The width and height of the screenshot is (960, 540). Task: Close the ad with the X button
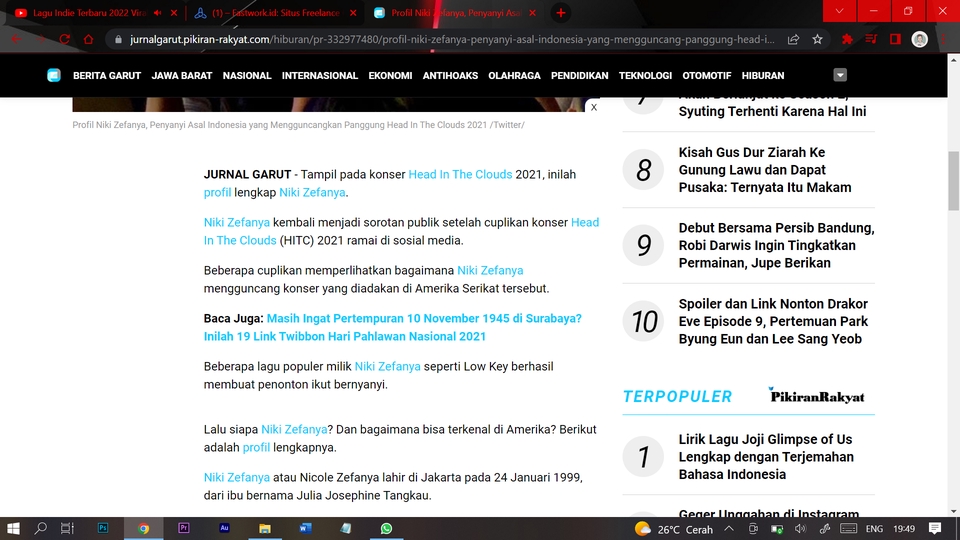point(594,107)
